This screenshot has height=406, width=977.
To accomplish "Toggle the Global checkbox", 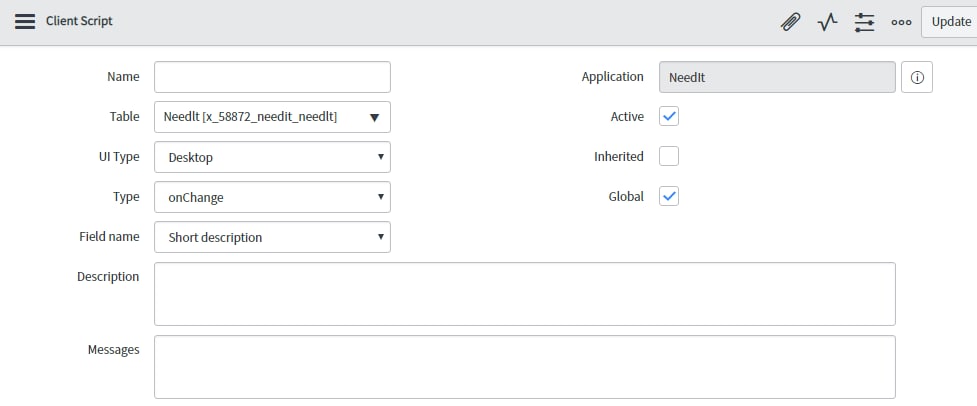I will pyautogui.click(x=669, y=196).
